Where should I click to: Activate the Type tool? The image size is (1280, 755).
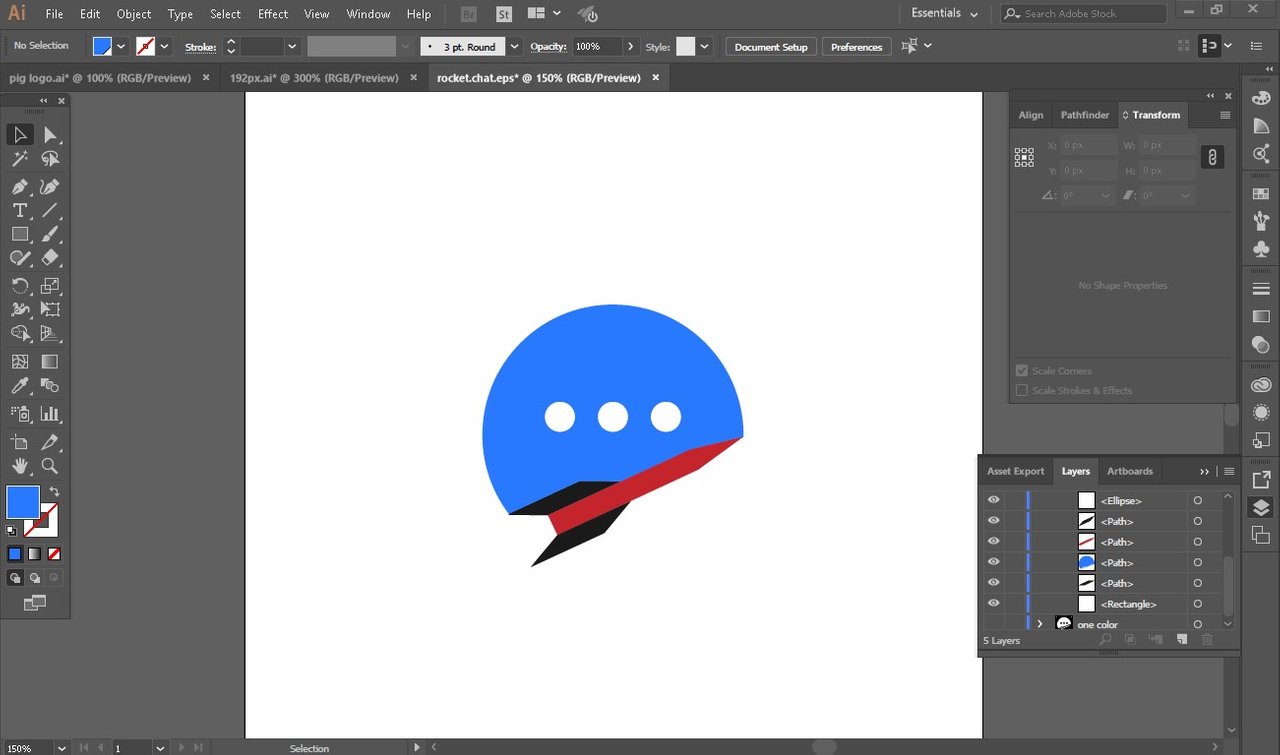(20, 210)
